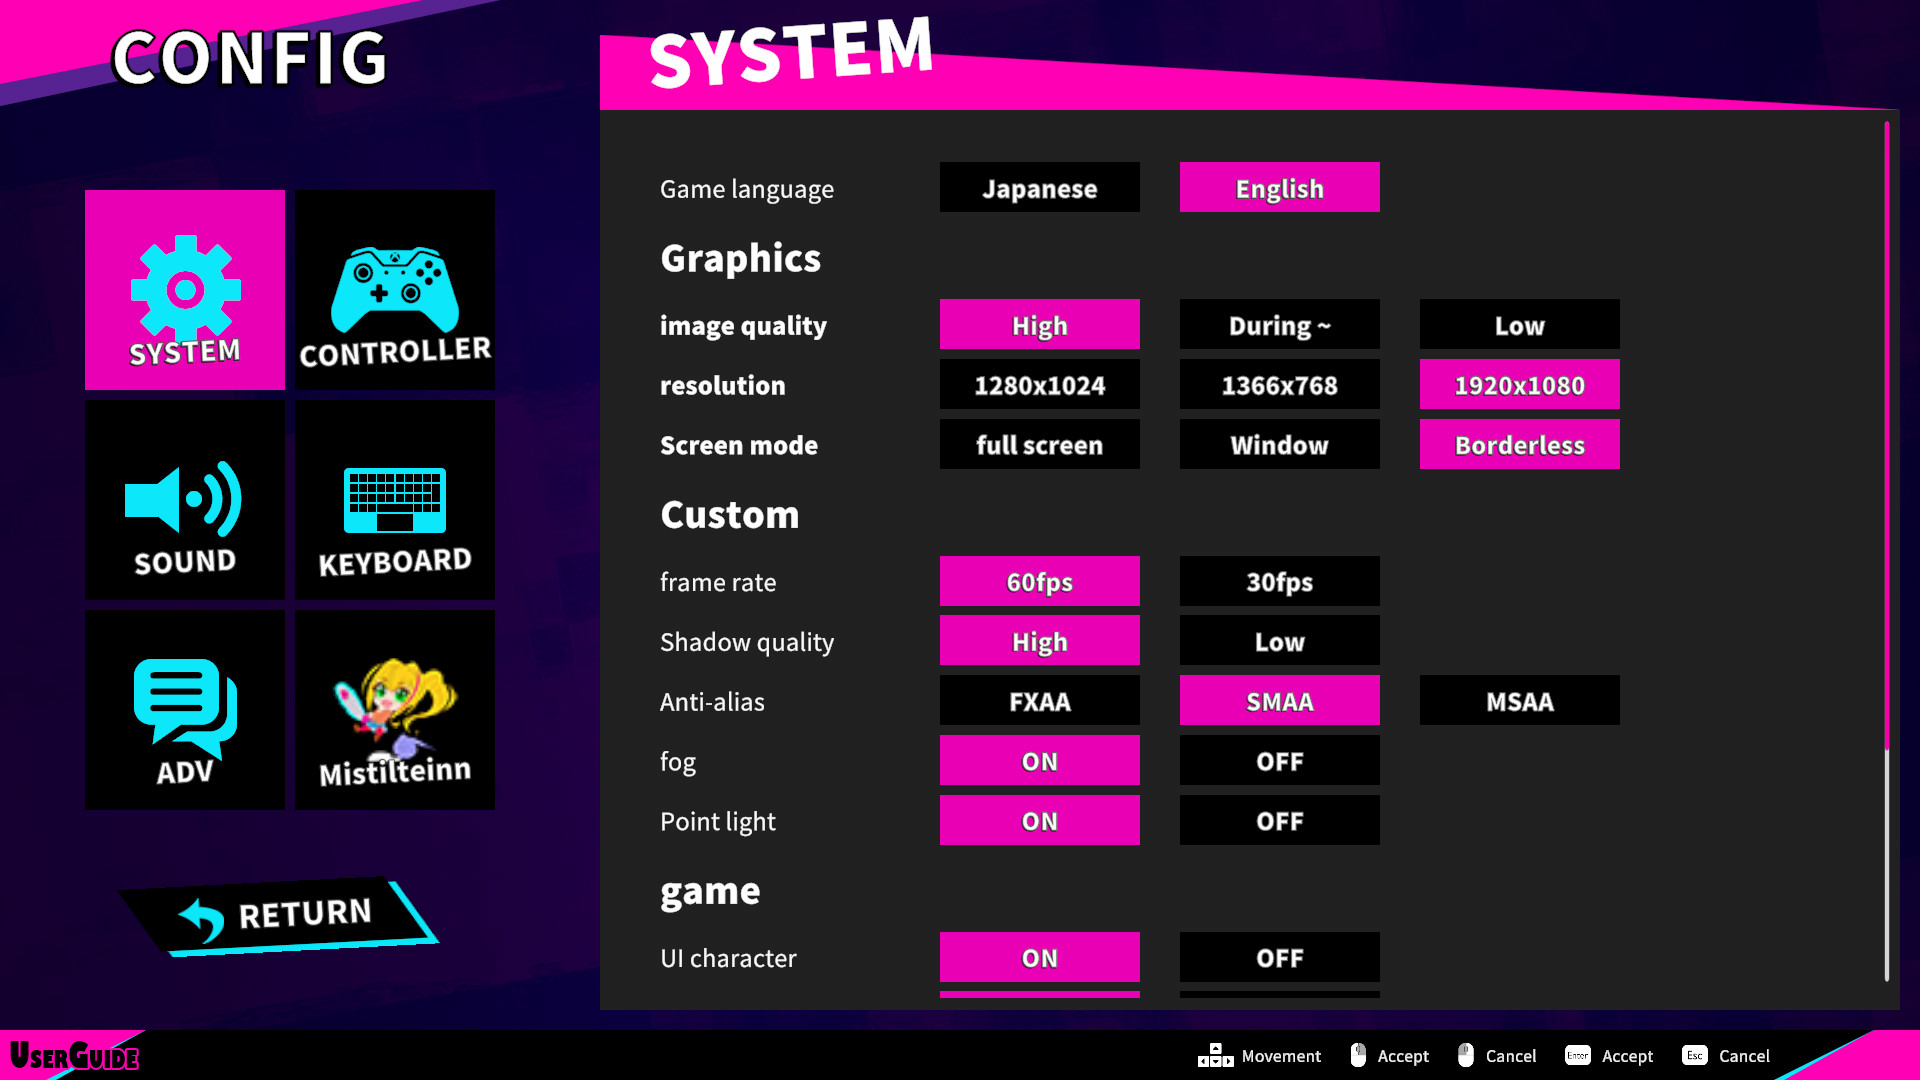The image size is (1920, 1080).
Task: Choose MSAA anti-alias option
Action: pyautogui.click(x=1520, y=701)
